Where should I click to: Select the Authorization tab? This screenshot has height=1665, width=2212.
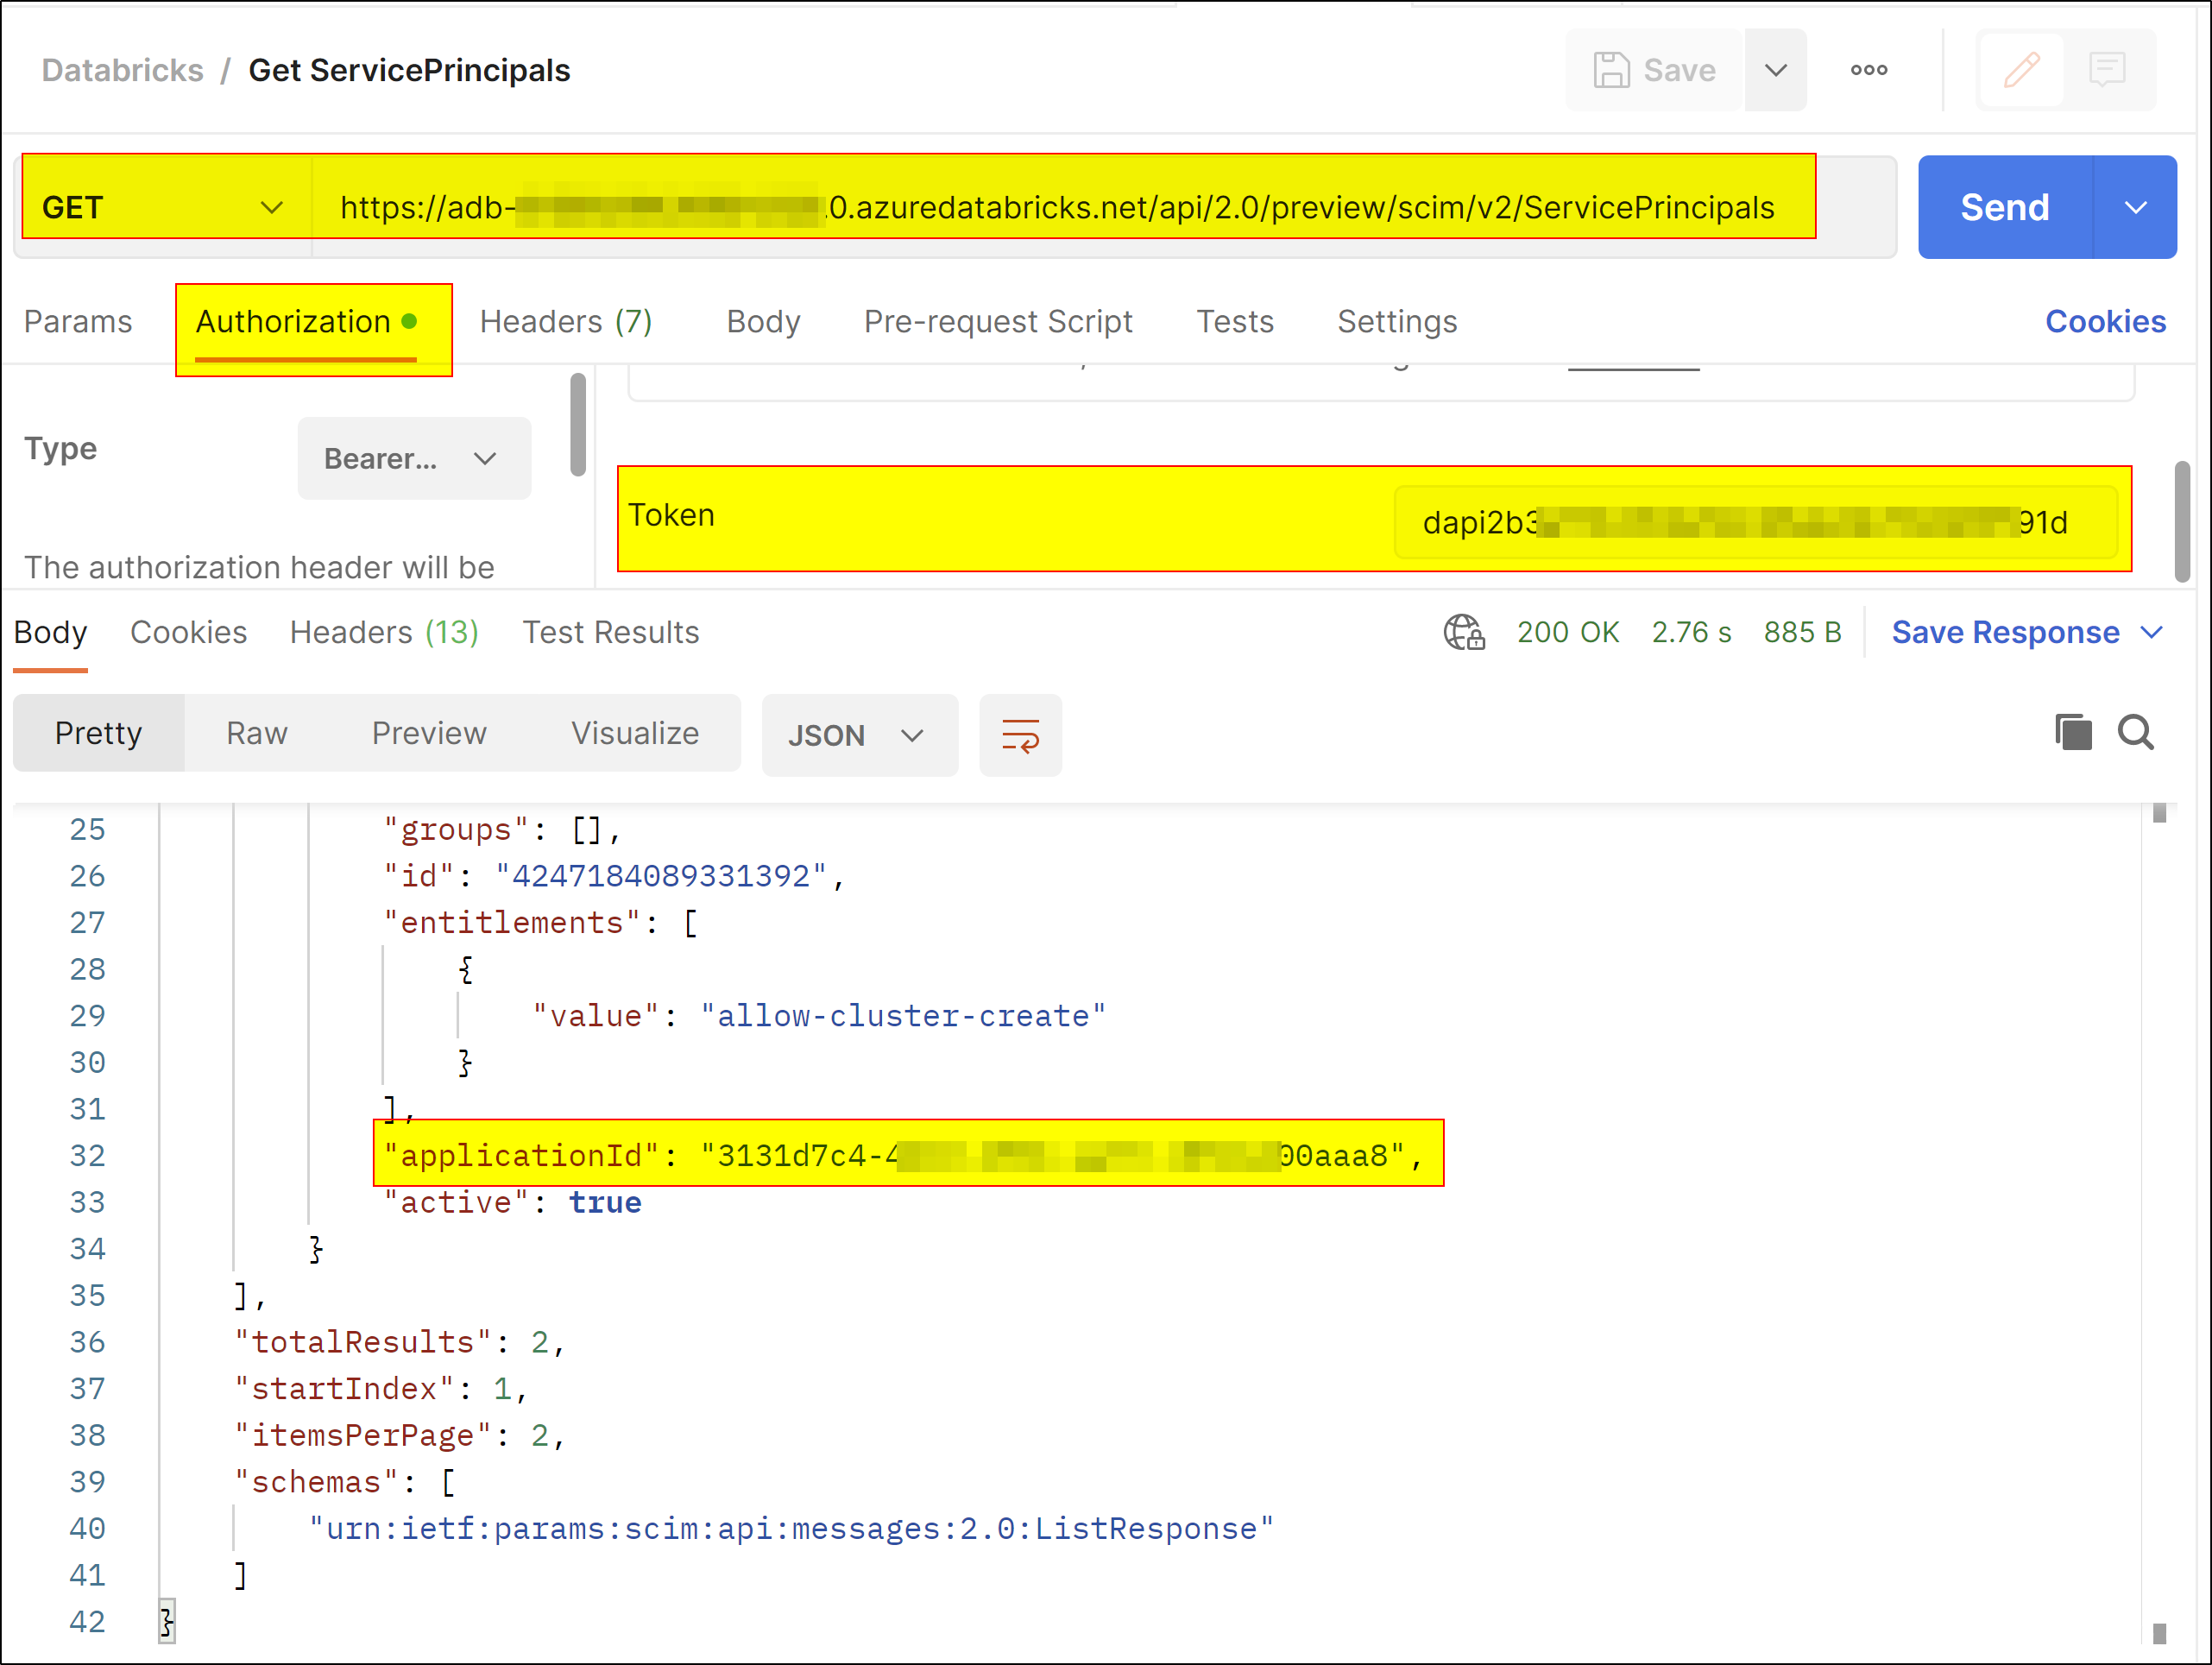tap(306, 322)
